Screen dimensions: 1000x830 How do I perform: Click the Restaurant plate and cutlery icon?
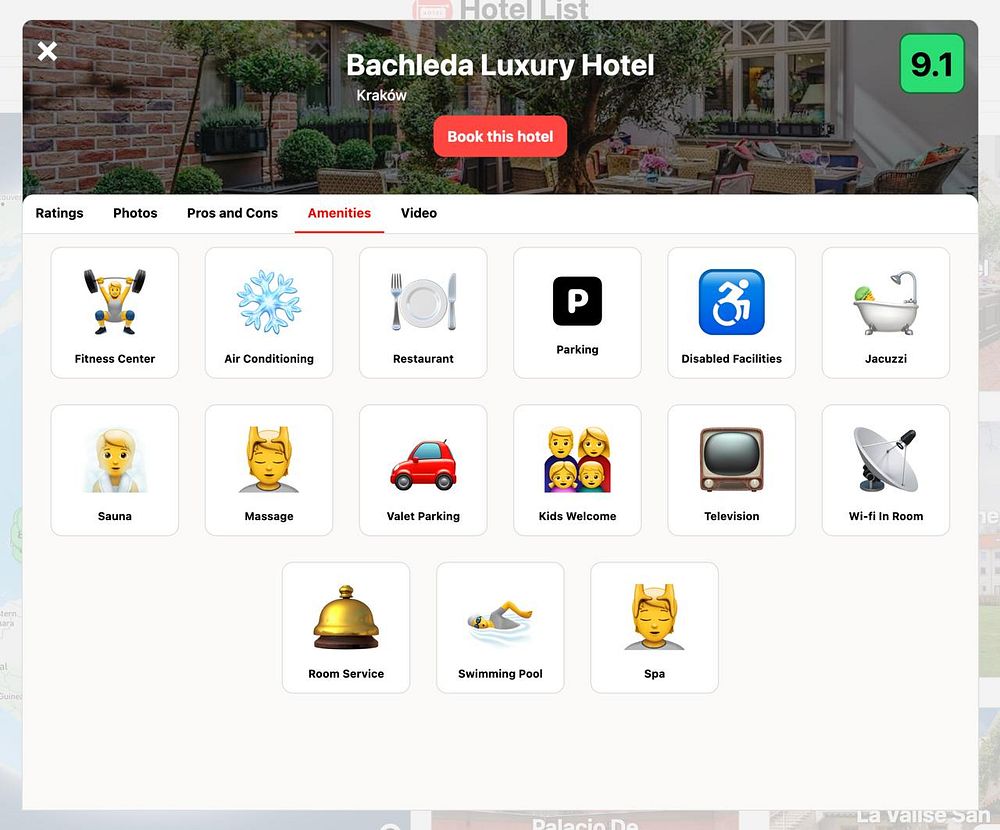[423, 301]
